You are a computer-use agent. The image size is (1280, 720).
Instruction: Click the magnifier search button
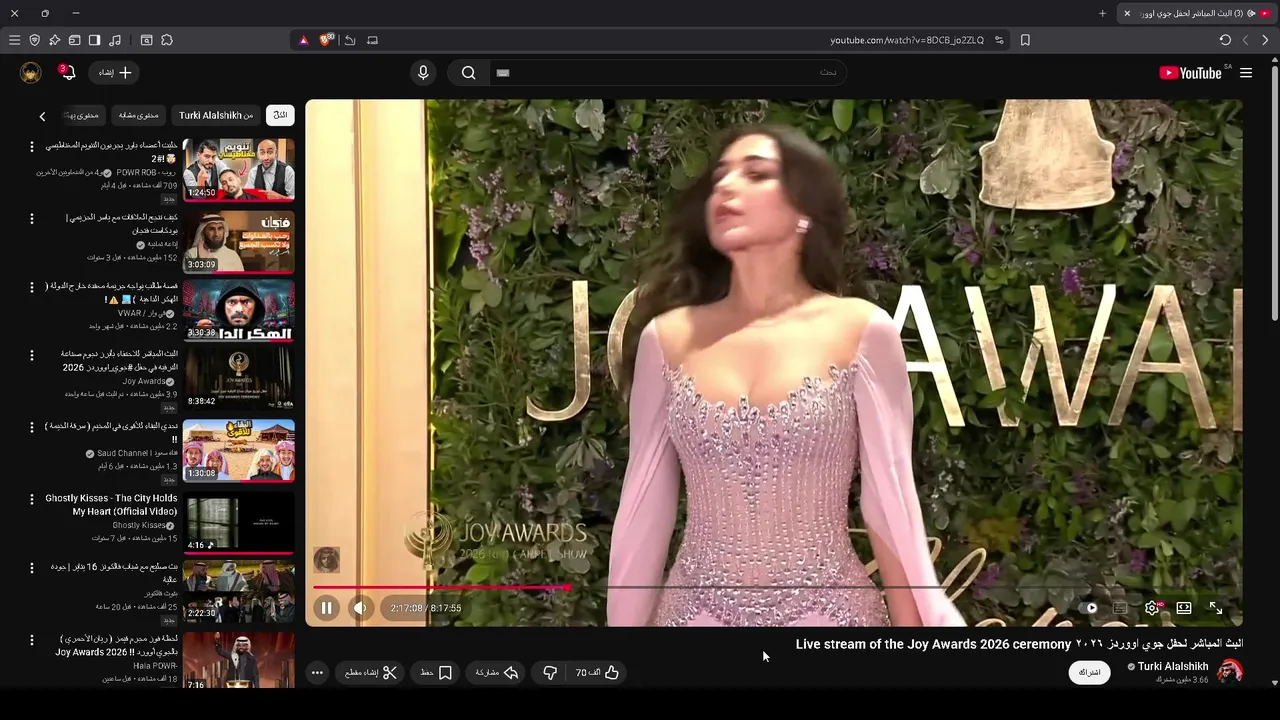tap(468, 73)
